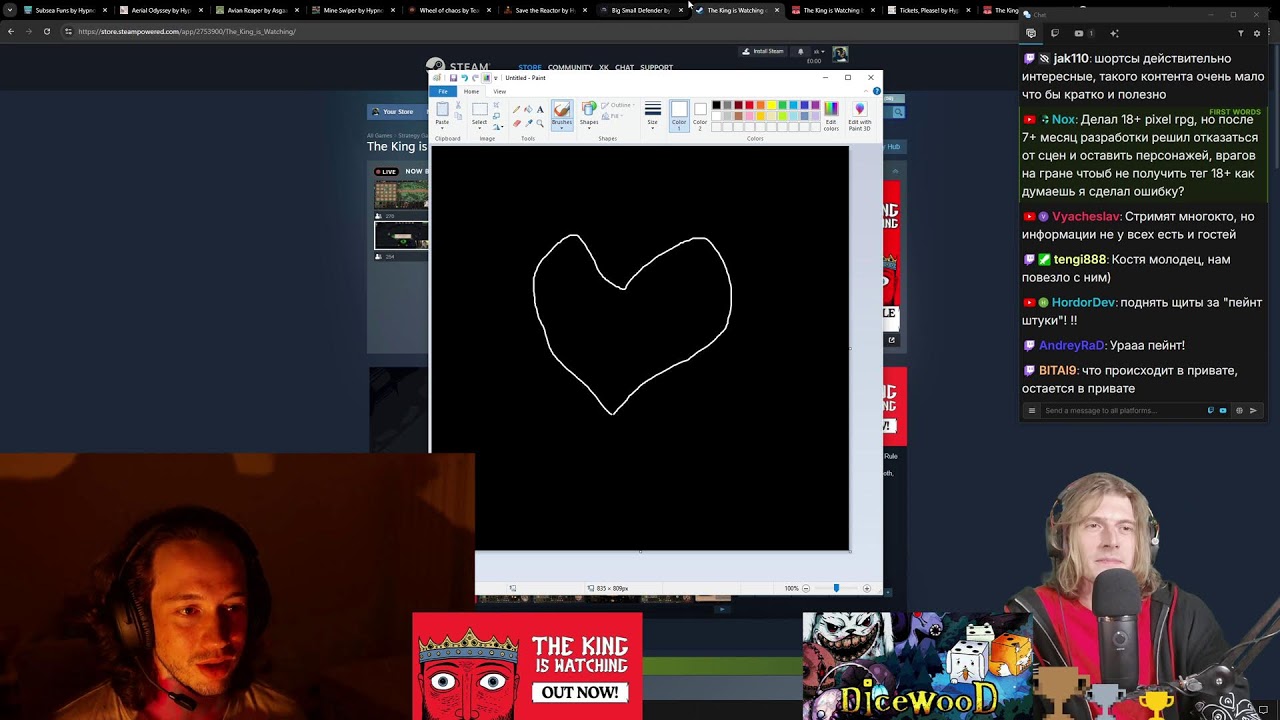Pick the red color swatch in palette
This screenshot has height=720, width=1280.
click(749, 105)
